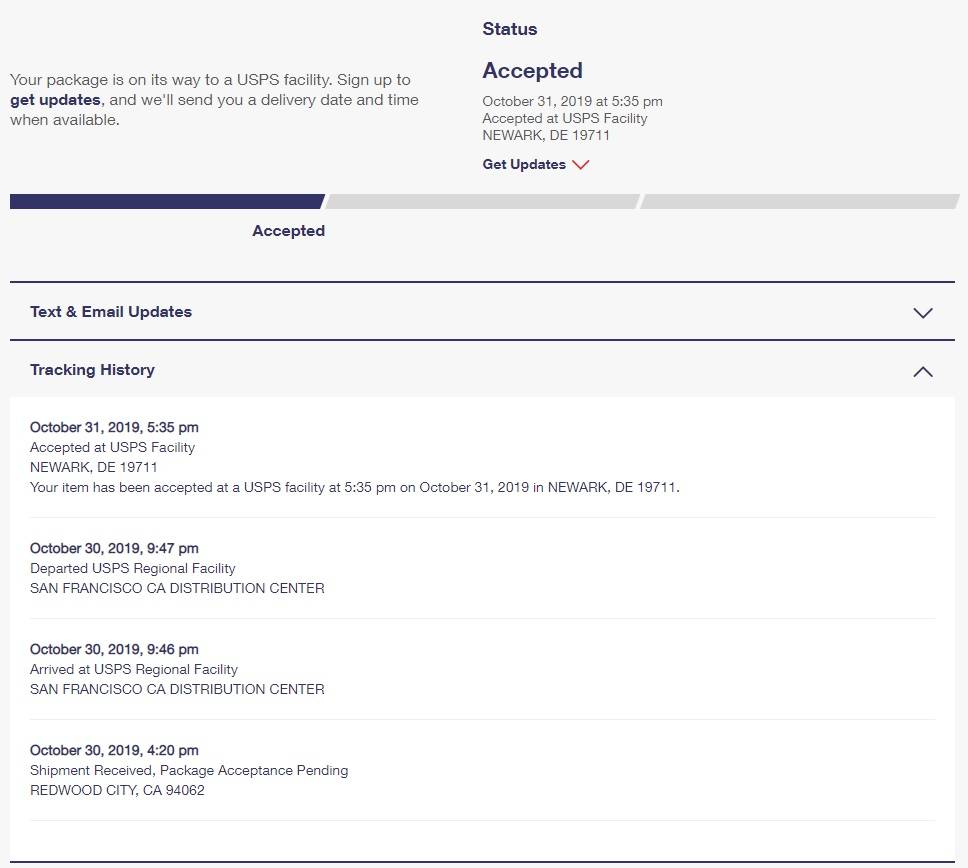Viewport: 968px width, 868px height.
Task: Click the Text & Email Updates heading
Action: point(111,312)
